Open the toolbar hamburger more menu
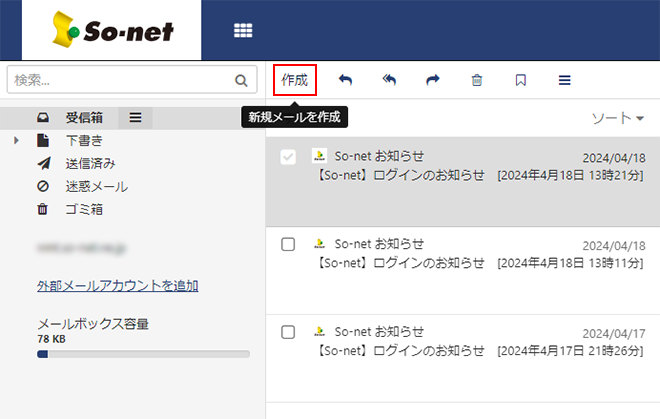The width and height of the screenshot is (660, 419). [x=564, y=80]
